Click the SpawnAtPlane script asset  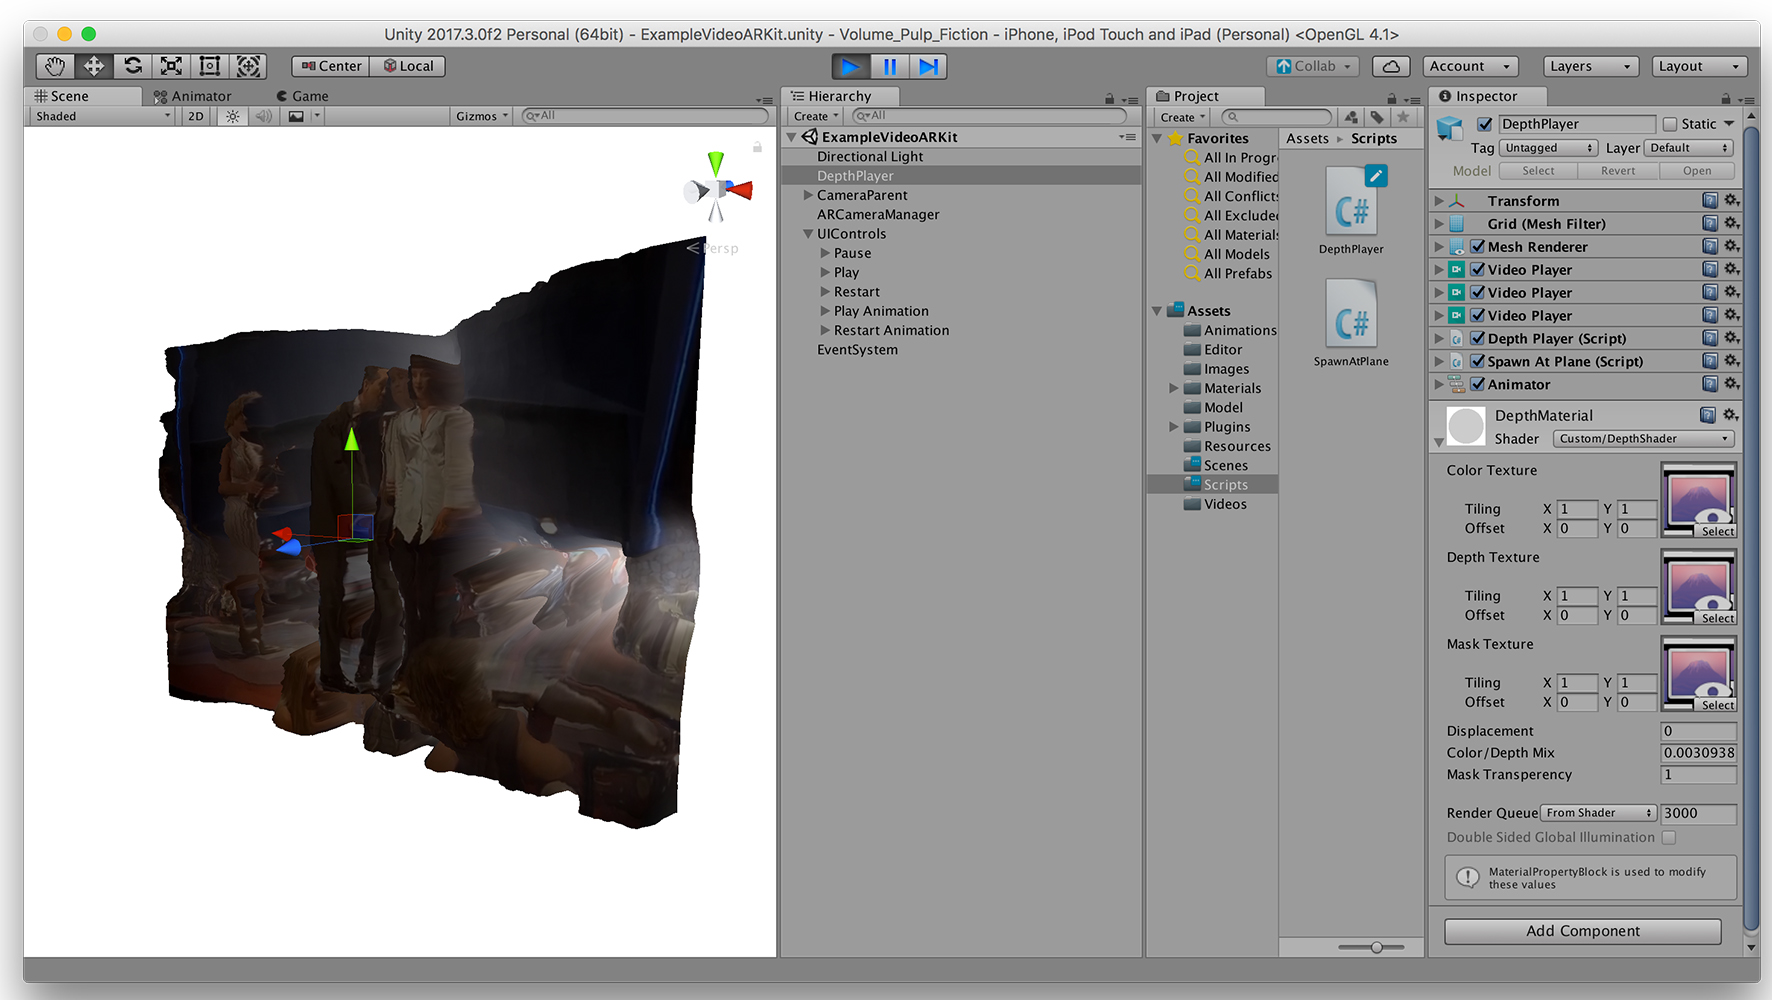click(1351, 323)
